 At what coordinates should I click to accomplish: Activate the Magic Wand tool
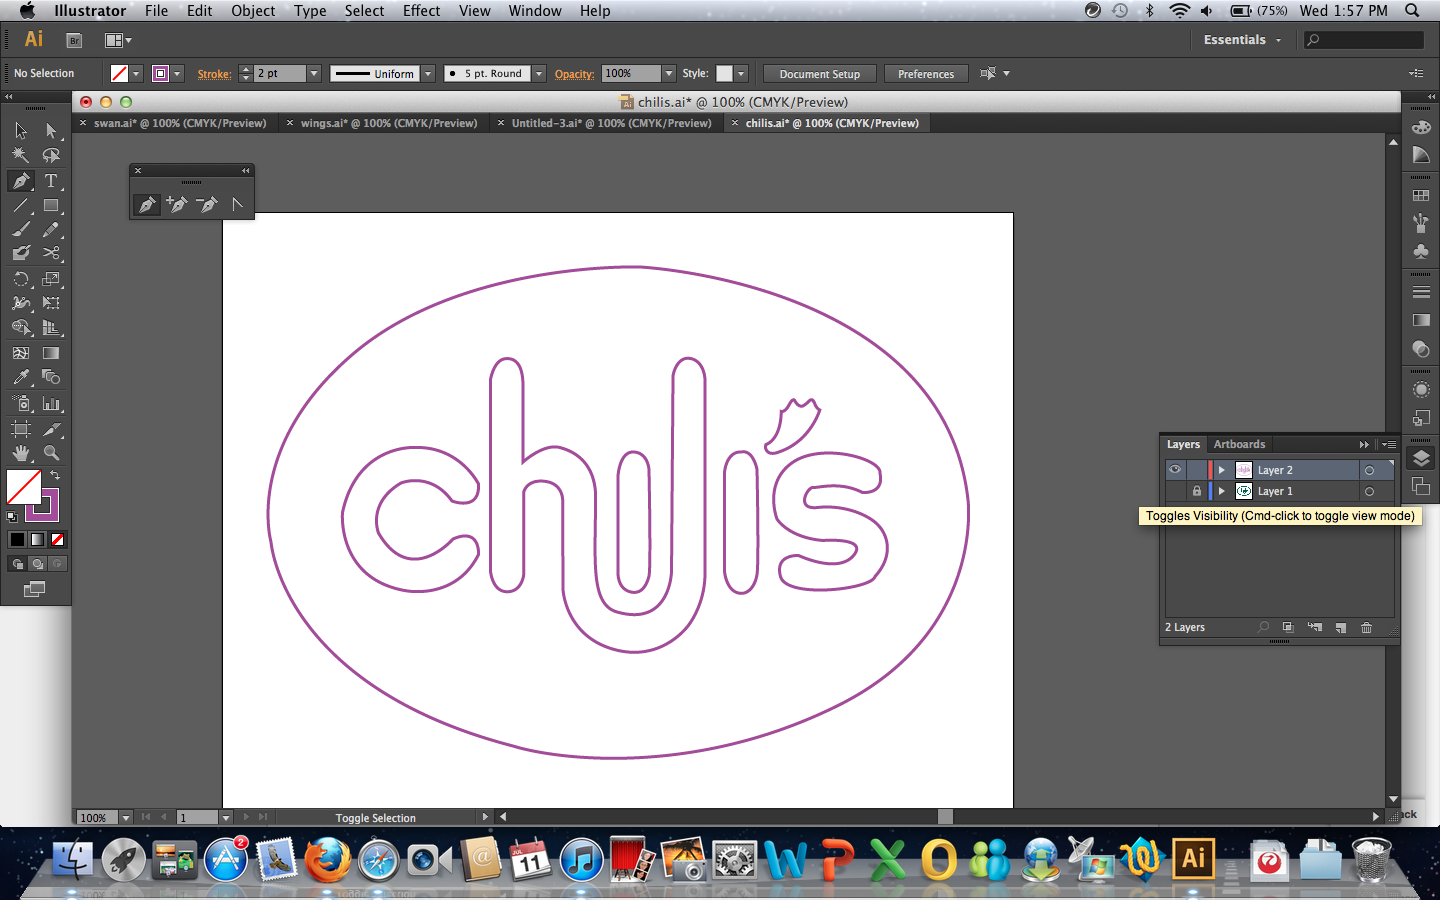click(x=22, y=153)
